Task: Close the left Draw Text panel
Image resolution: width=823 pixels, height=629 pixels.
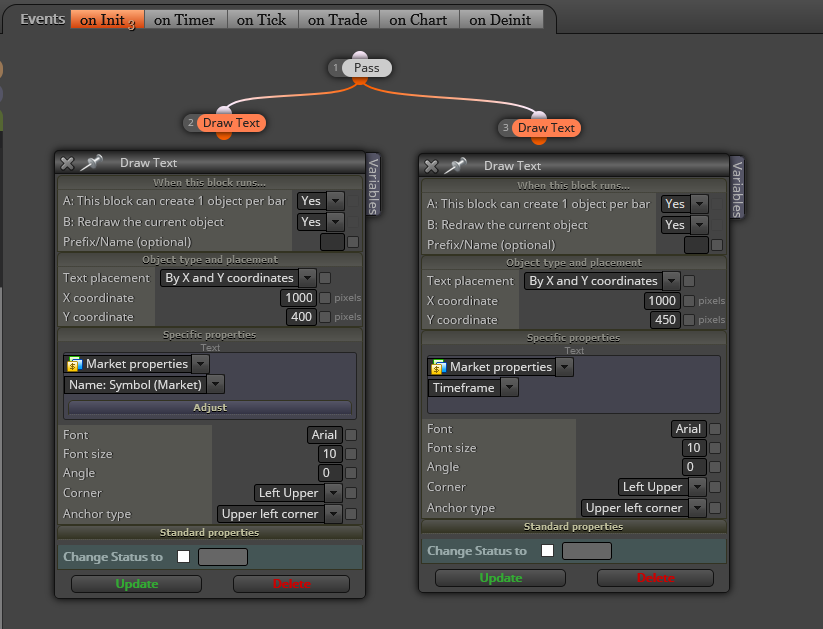Action: 67,163
